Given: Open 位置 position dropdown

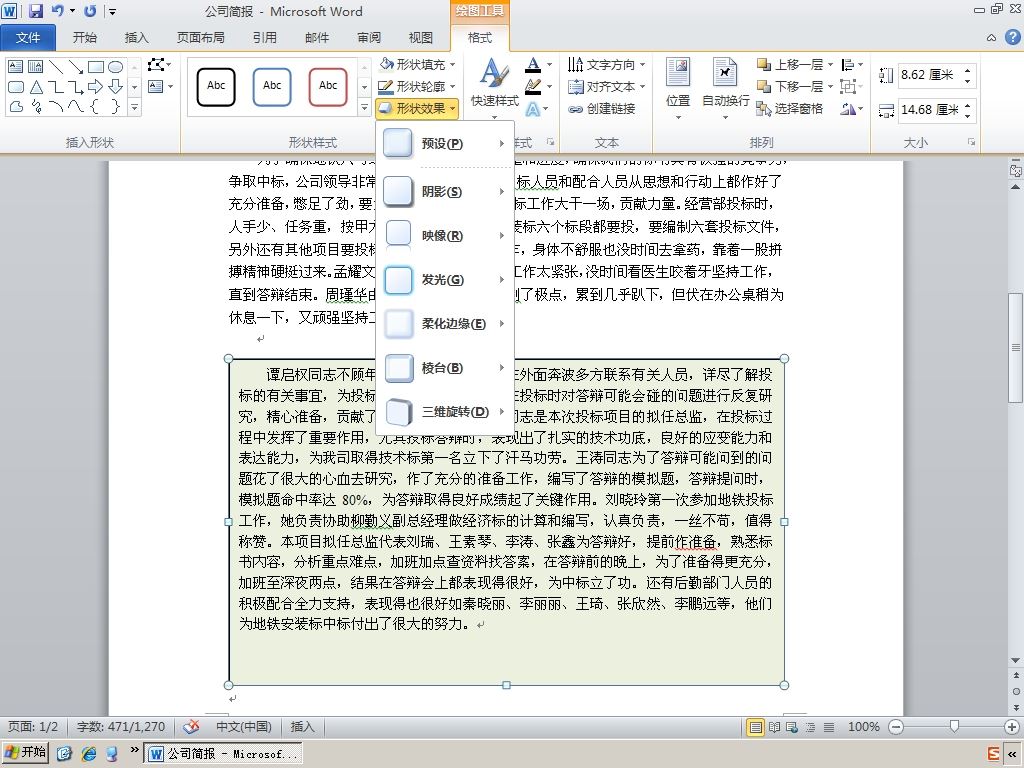Looking at the screenshot, I should coord(678,89).
